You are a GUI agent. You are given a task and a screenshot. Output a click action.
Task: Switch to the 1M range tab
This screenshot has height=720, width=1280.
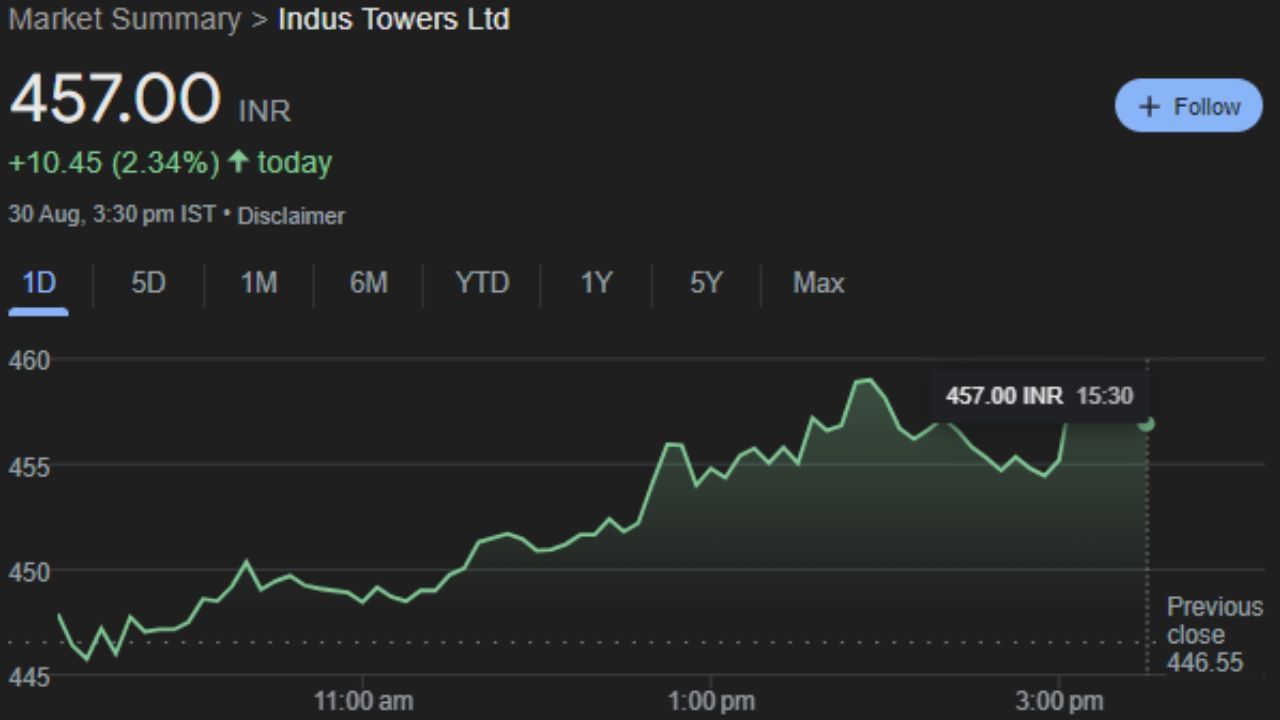259,283
